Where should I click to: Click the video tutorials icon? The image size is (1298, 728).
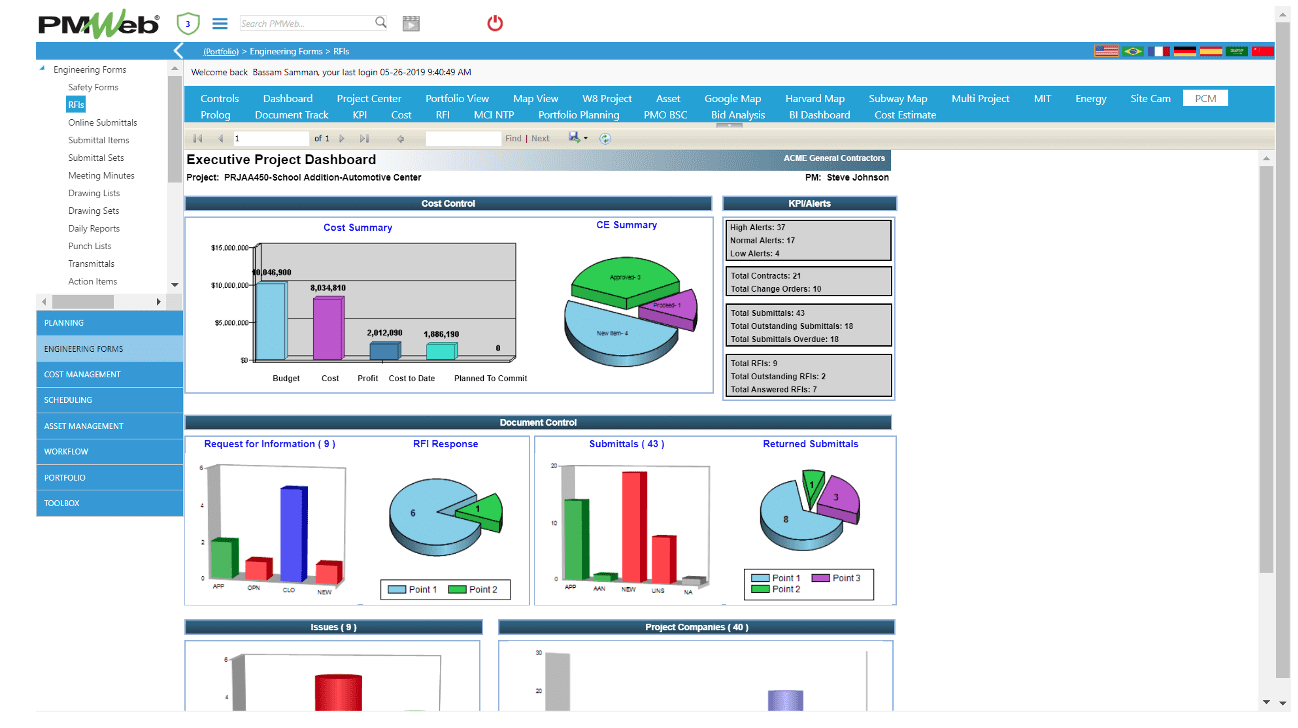[x=411, y=22]
